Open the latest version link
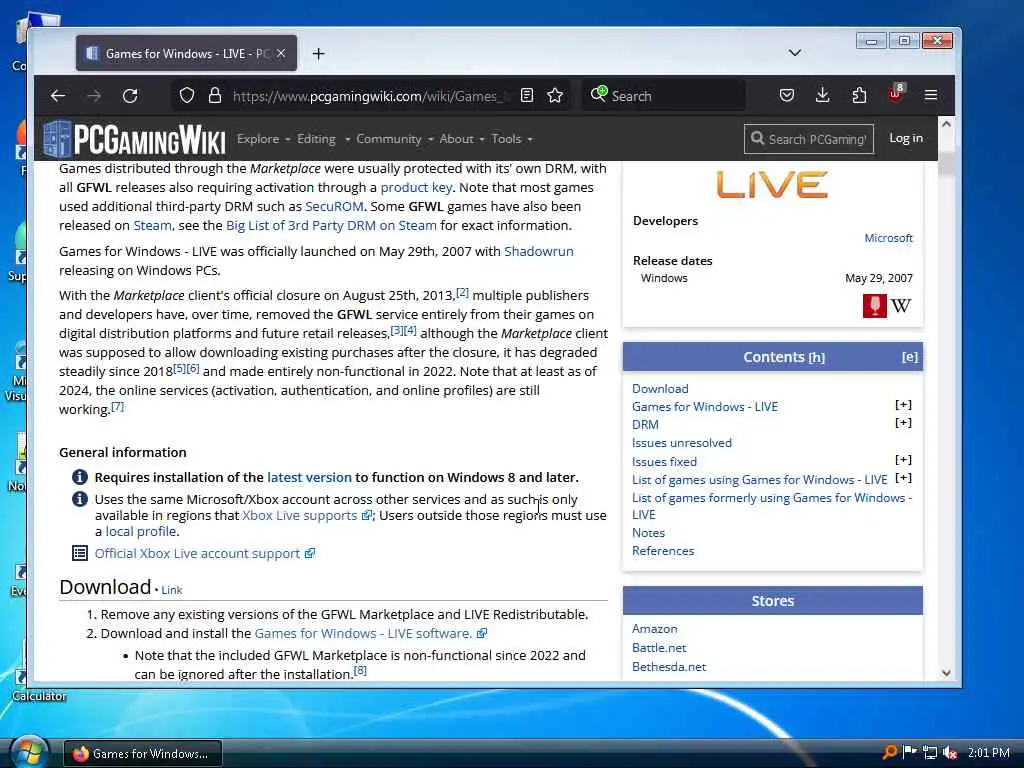This screenshot has height=768, width=1024. pyautogui.click(x=309, y=477)
